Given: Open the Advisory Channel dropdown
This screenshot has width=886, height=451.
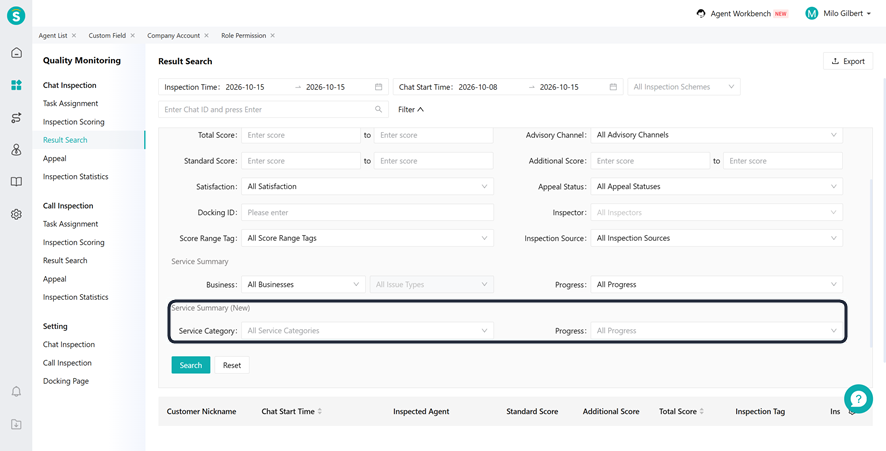Looking at the screenshot, I should tap(716, 135).
